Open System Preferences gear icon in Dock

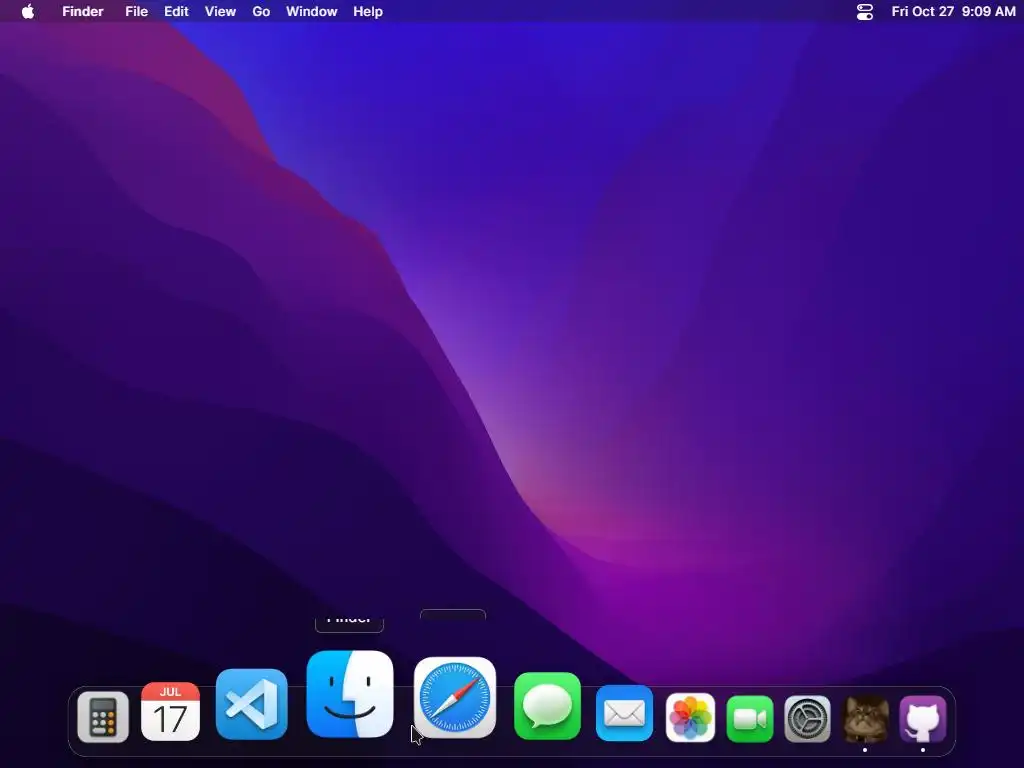coord(807,719)
